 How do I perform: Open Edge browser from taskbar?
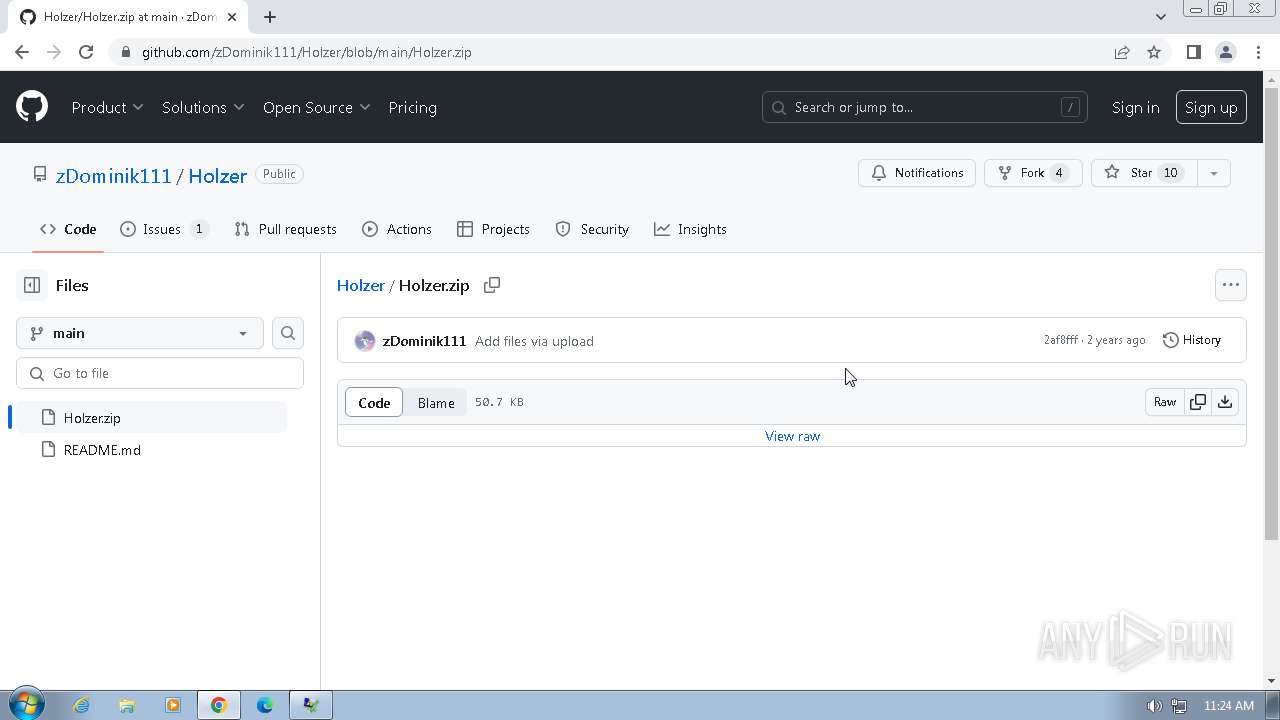[265, 705]
